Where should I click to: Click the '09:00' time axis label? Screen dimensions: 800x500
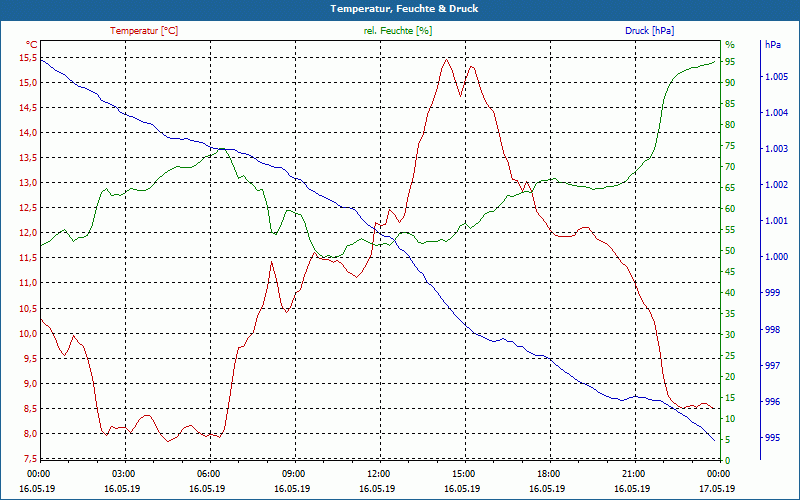293,473
